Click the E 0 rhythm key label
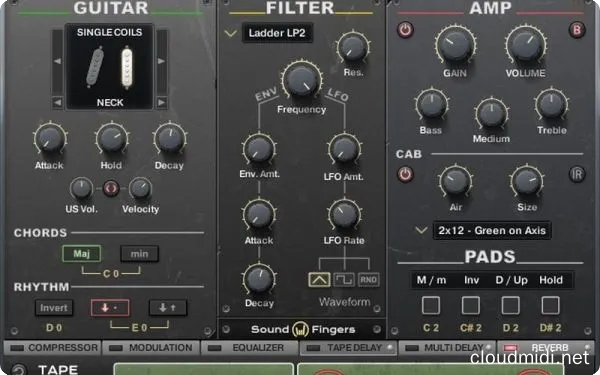This screenshot has height=375, width=600. pyautogui.click(x=139, y=328)
